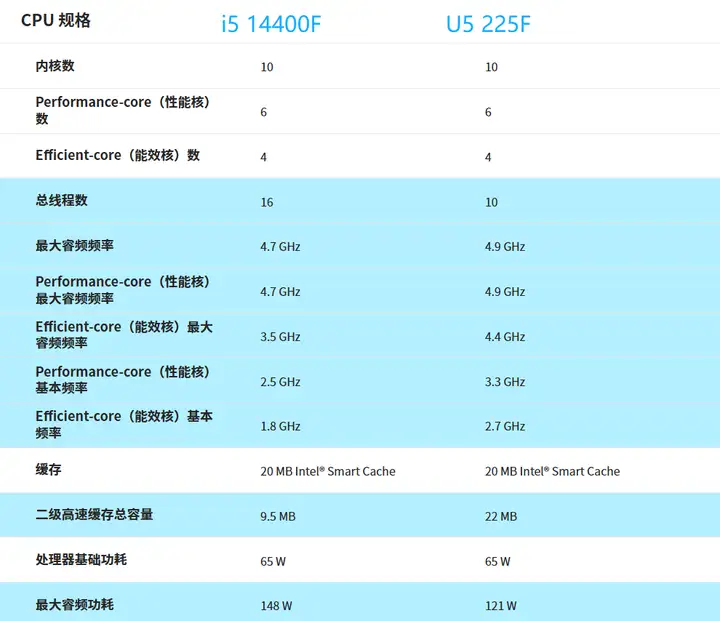The image size is (720, 621).
Task: Click the U5 225F performance-core count 6
Action: (488, 112)
